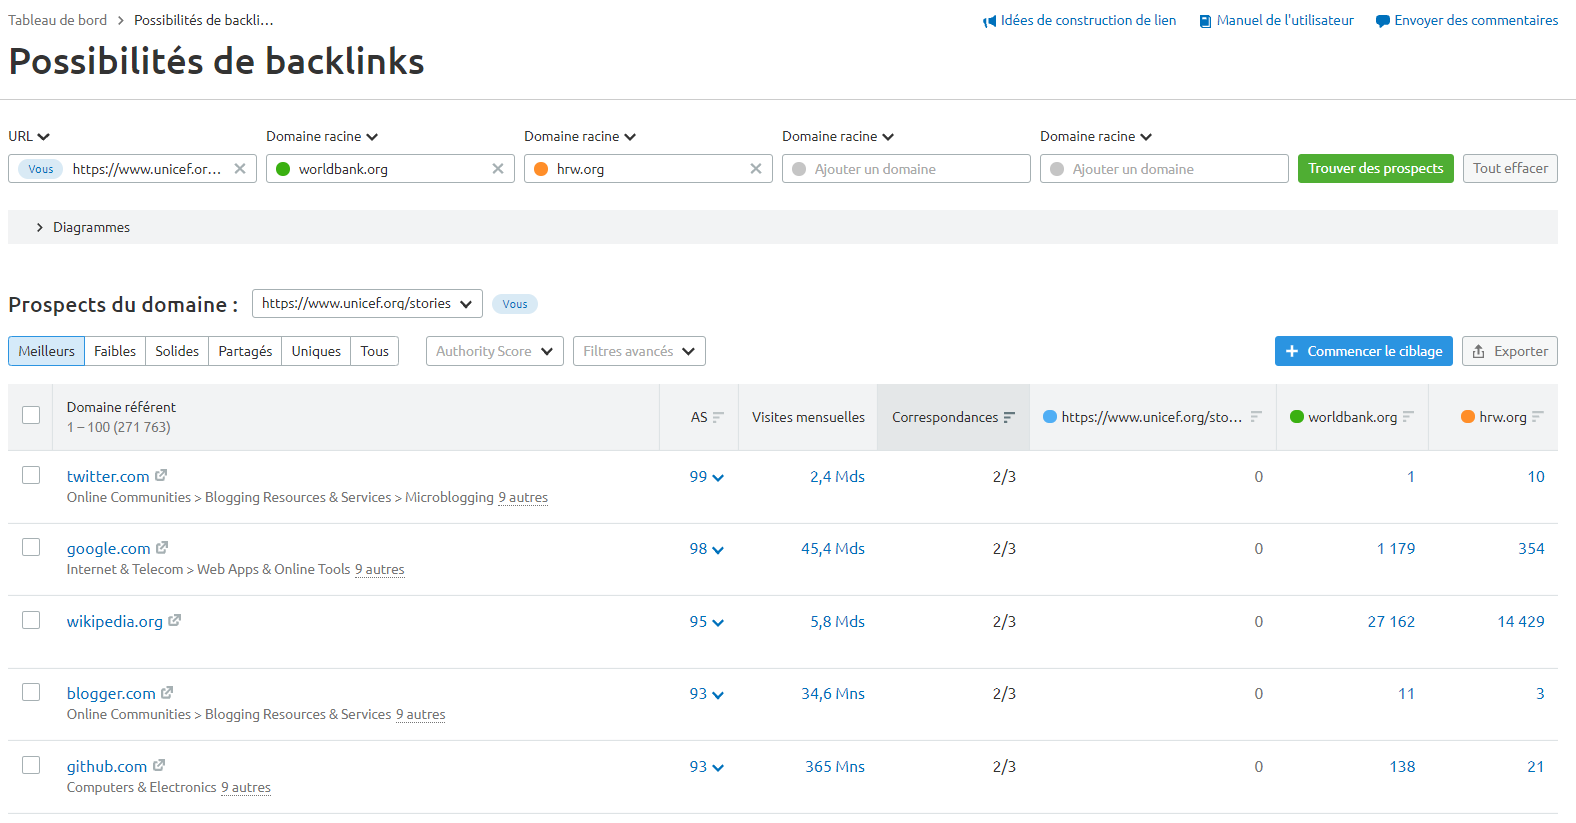Open github.com external link icon

click(159, 766)
